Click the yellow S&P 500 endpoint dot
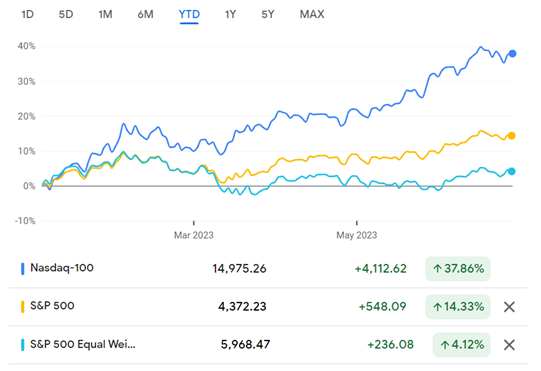Image resolution: width=541 pixels, height=371 pixels. tap(512, 136)
